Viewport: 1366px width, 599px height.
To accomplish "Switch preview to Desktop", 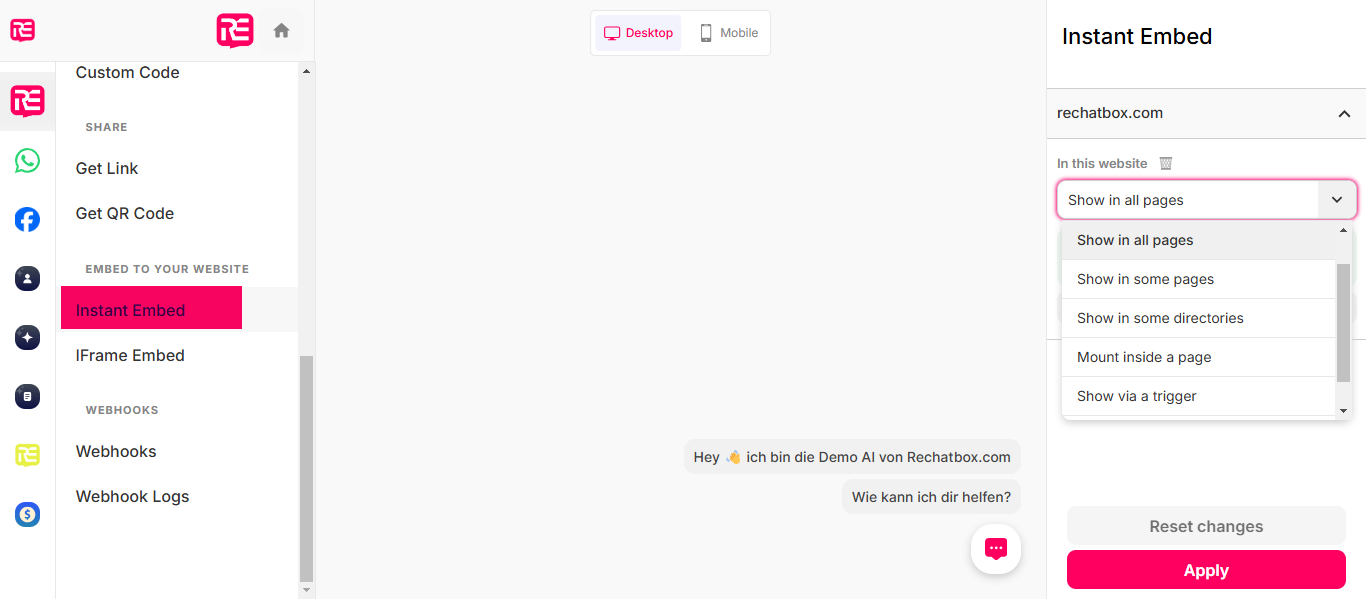I will tap(638, 33).
